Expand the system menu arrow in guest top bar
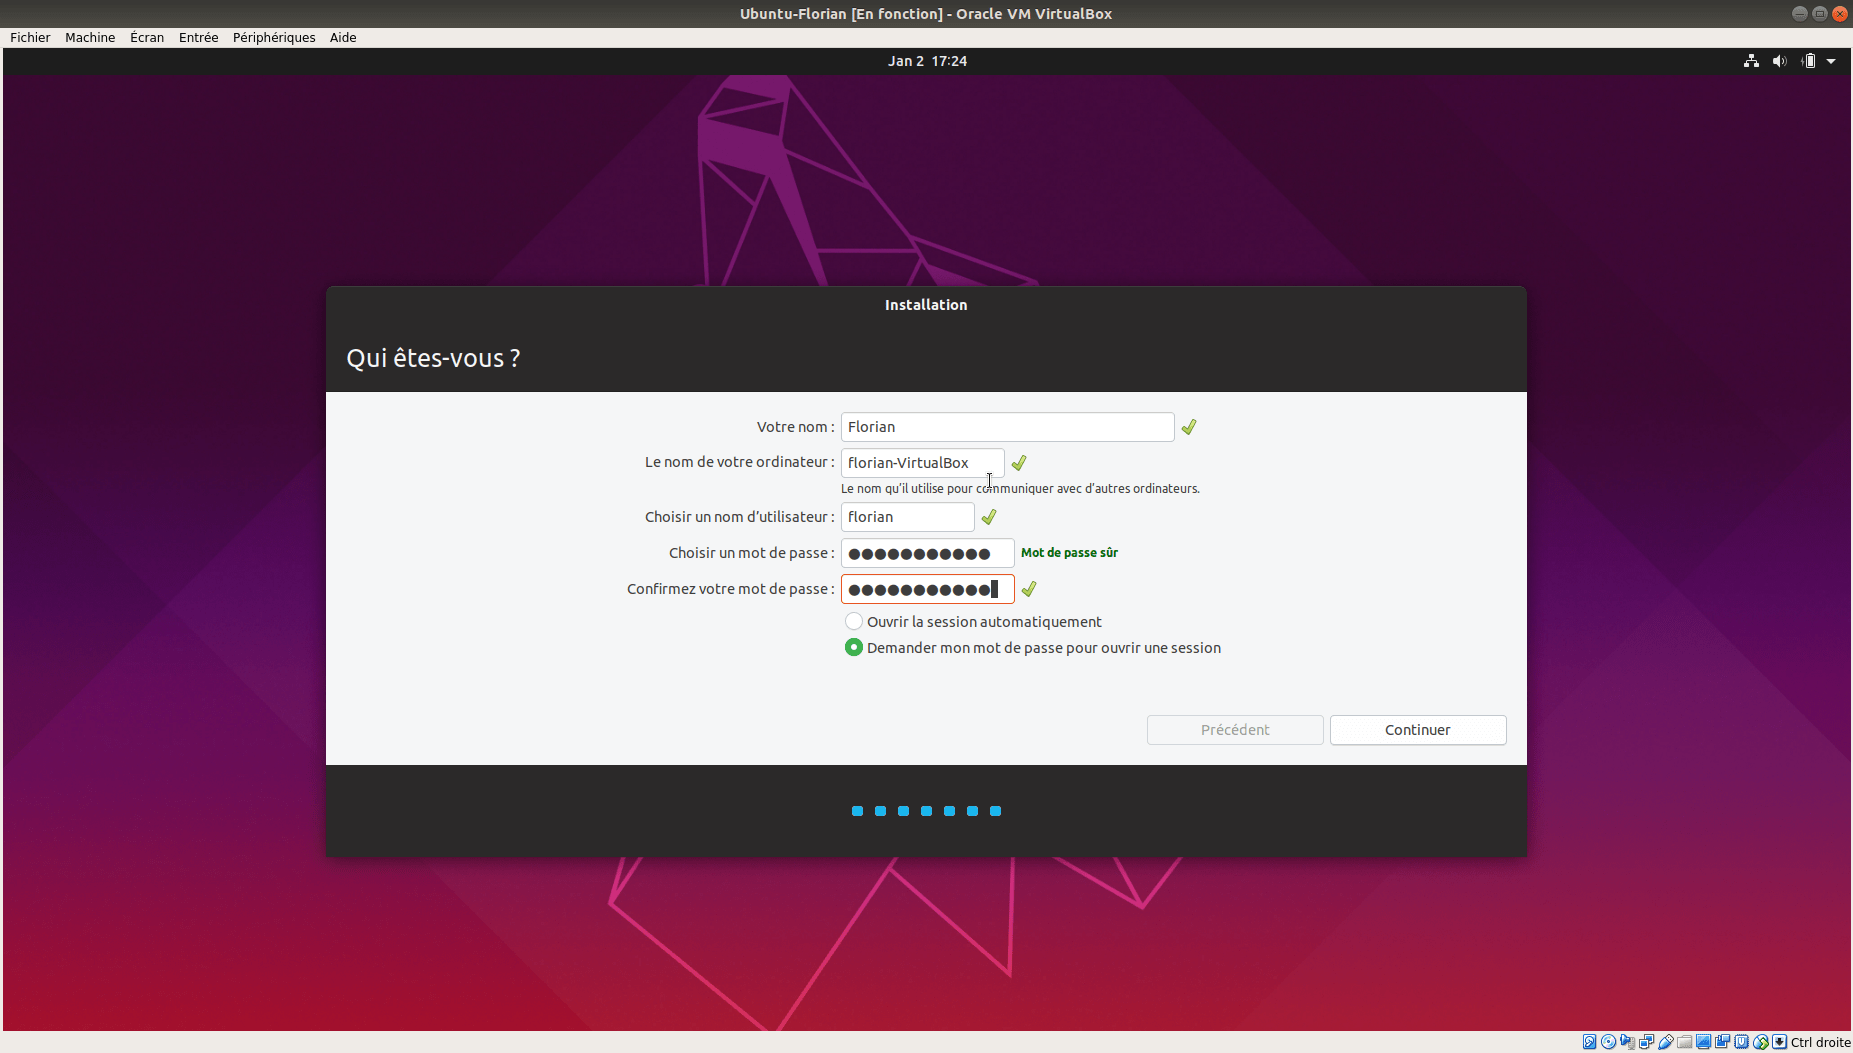The width and height of the screenshot is (1853, 1053). pos(1831,61)
